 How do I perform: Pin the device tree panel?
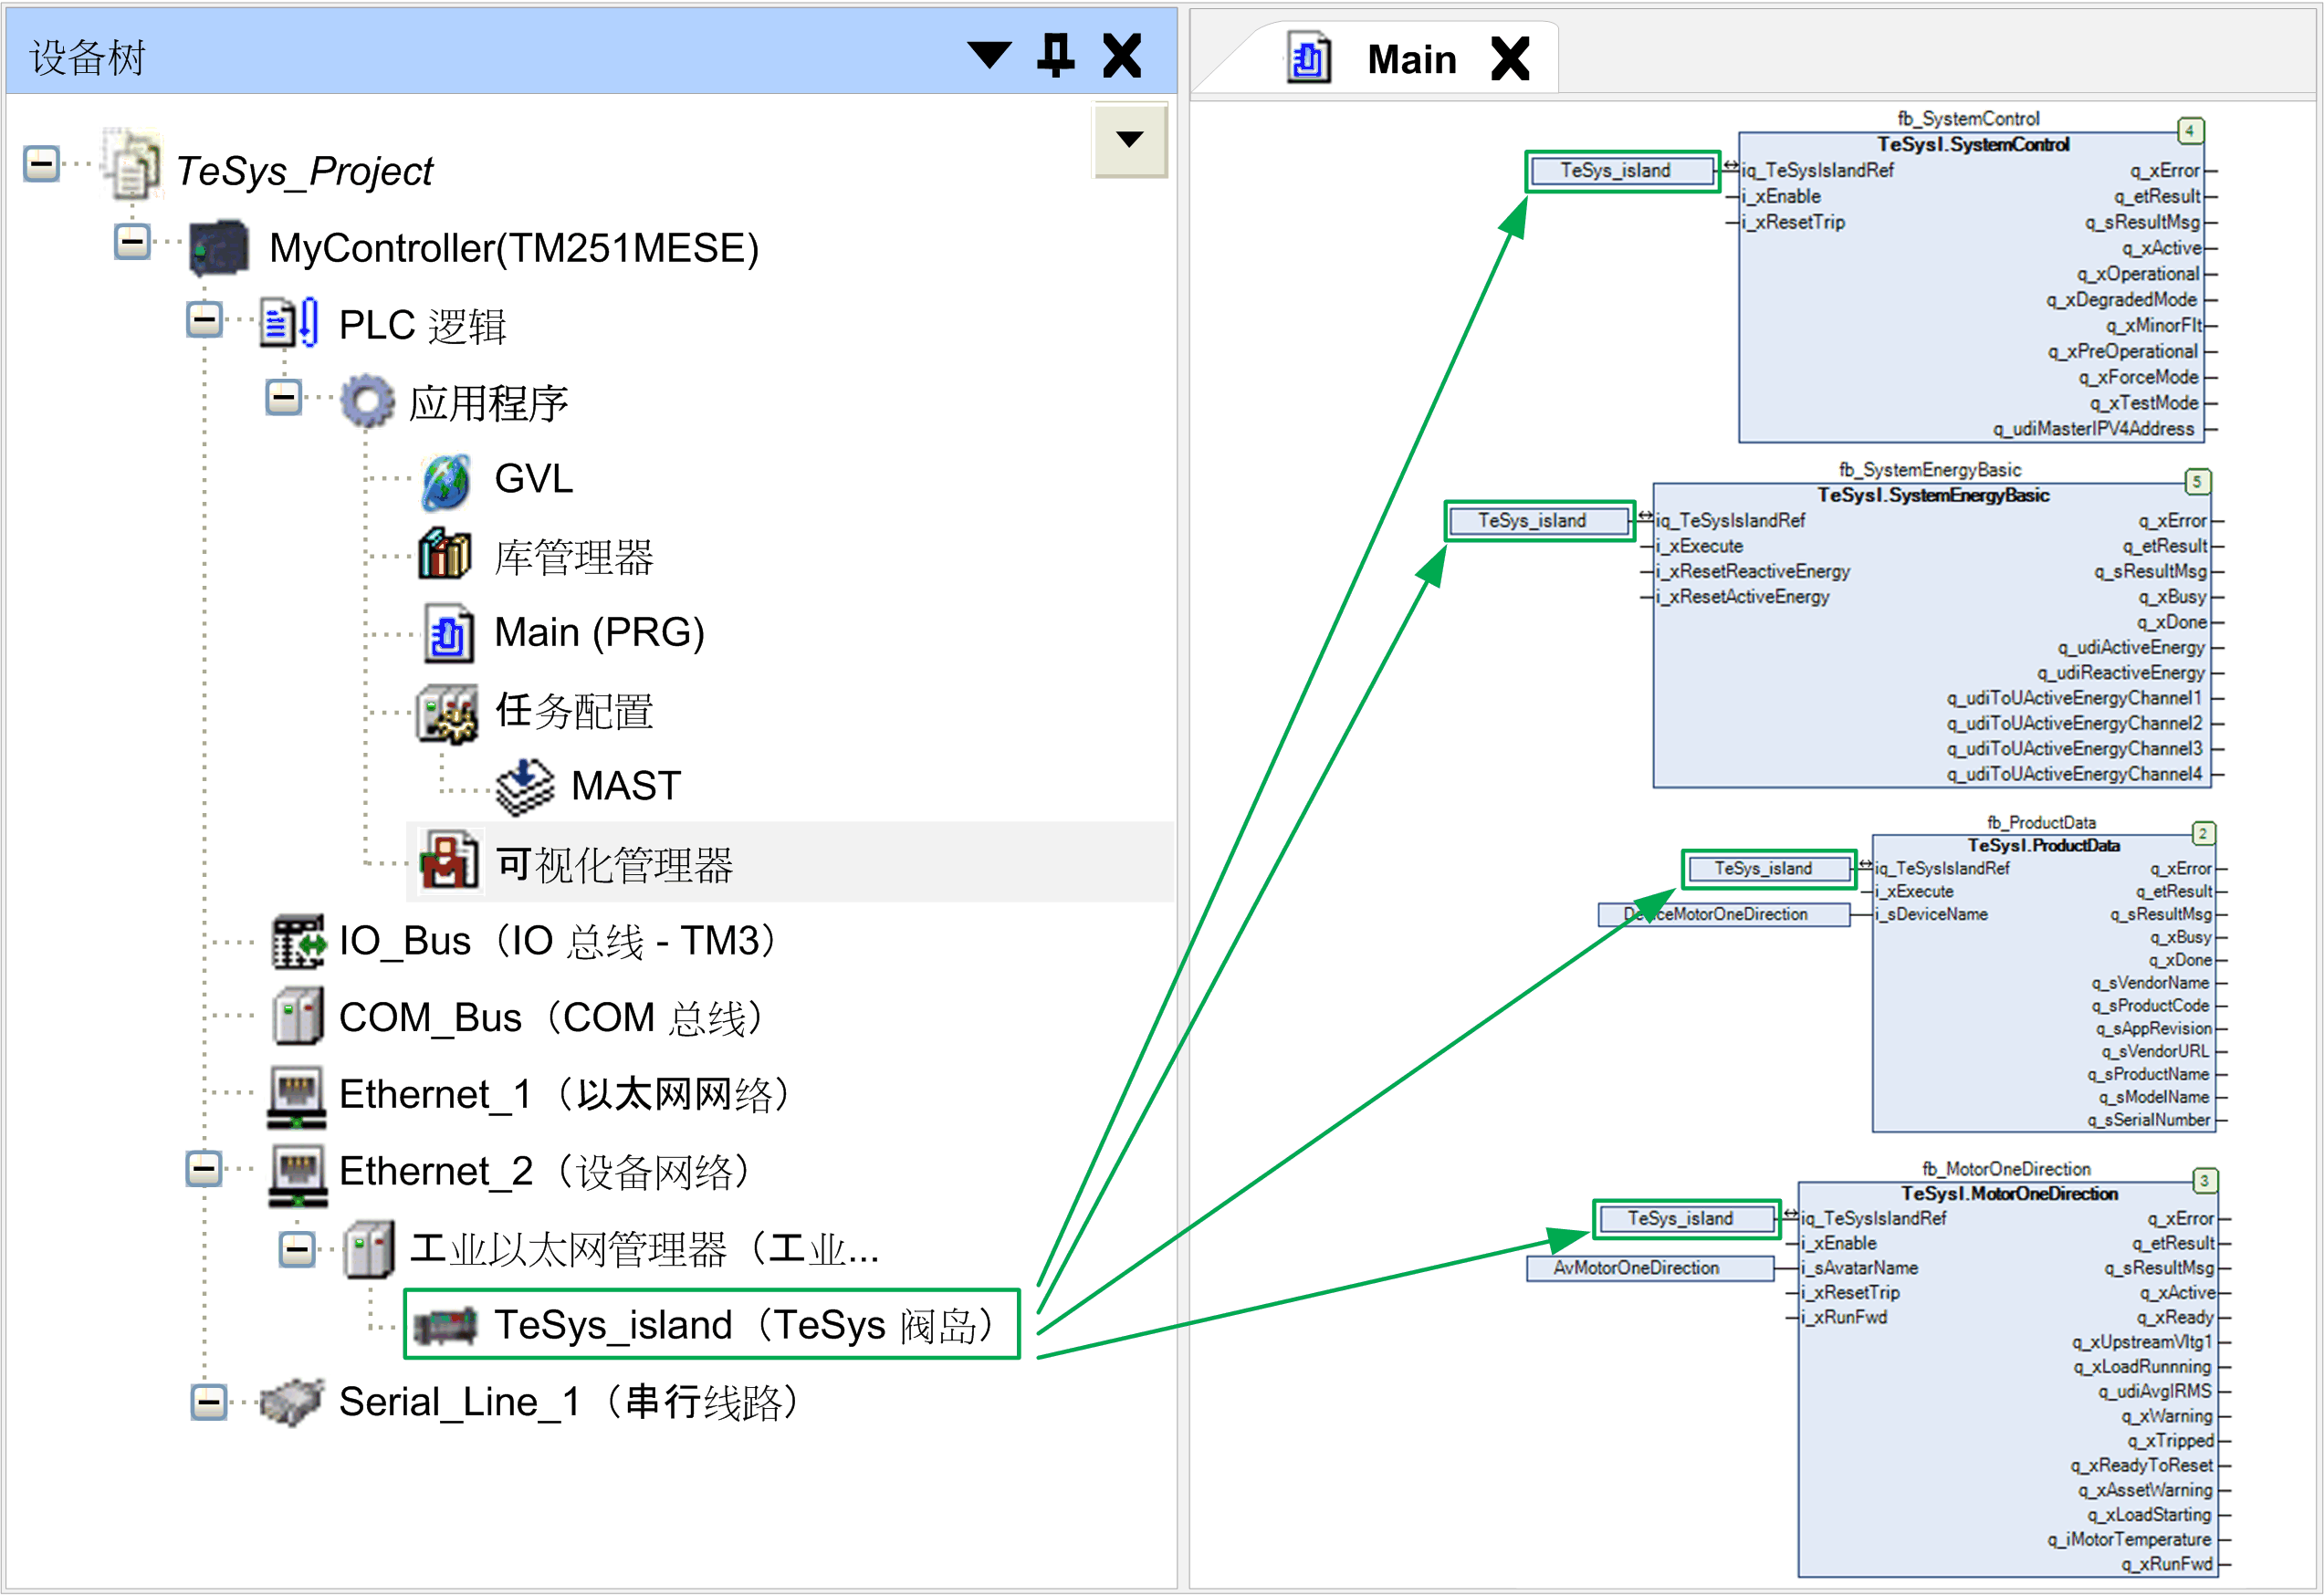[1055, 56]
